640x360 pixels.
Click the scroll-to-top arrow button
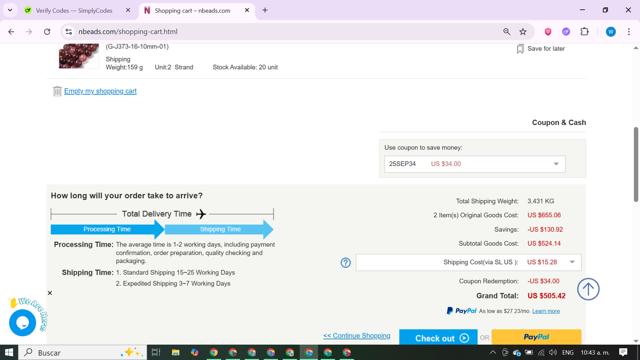click(x=588, y=289)
